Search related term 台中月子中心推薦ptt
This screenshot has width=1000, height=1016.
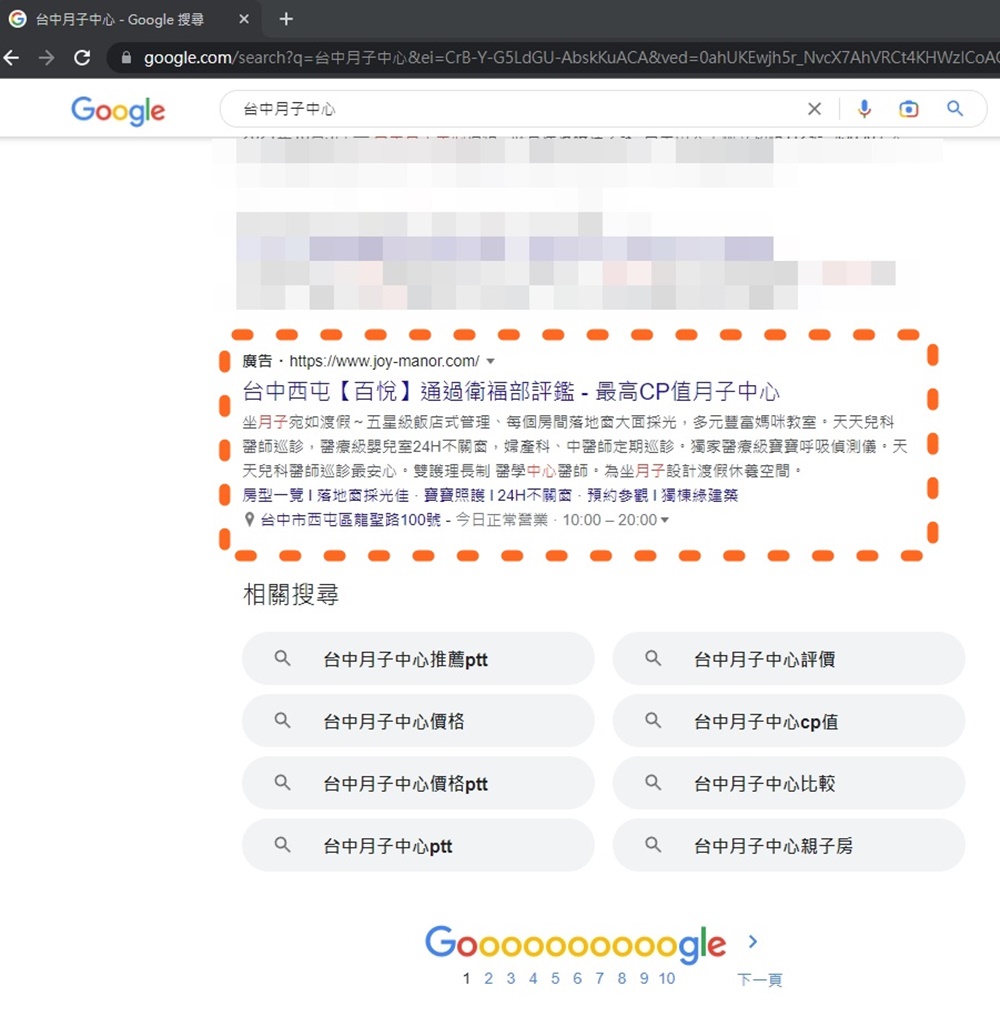coord(418,658)
